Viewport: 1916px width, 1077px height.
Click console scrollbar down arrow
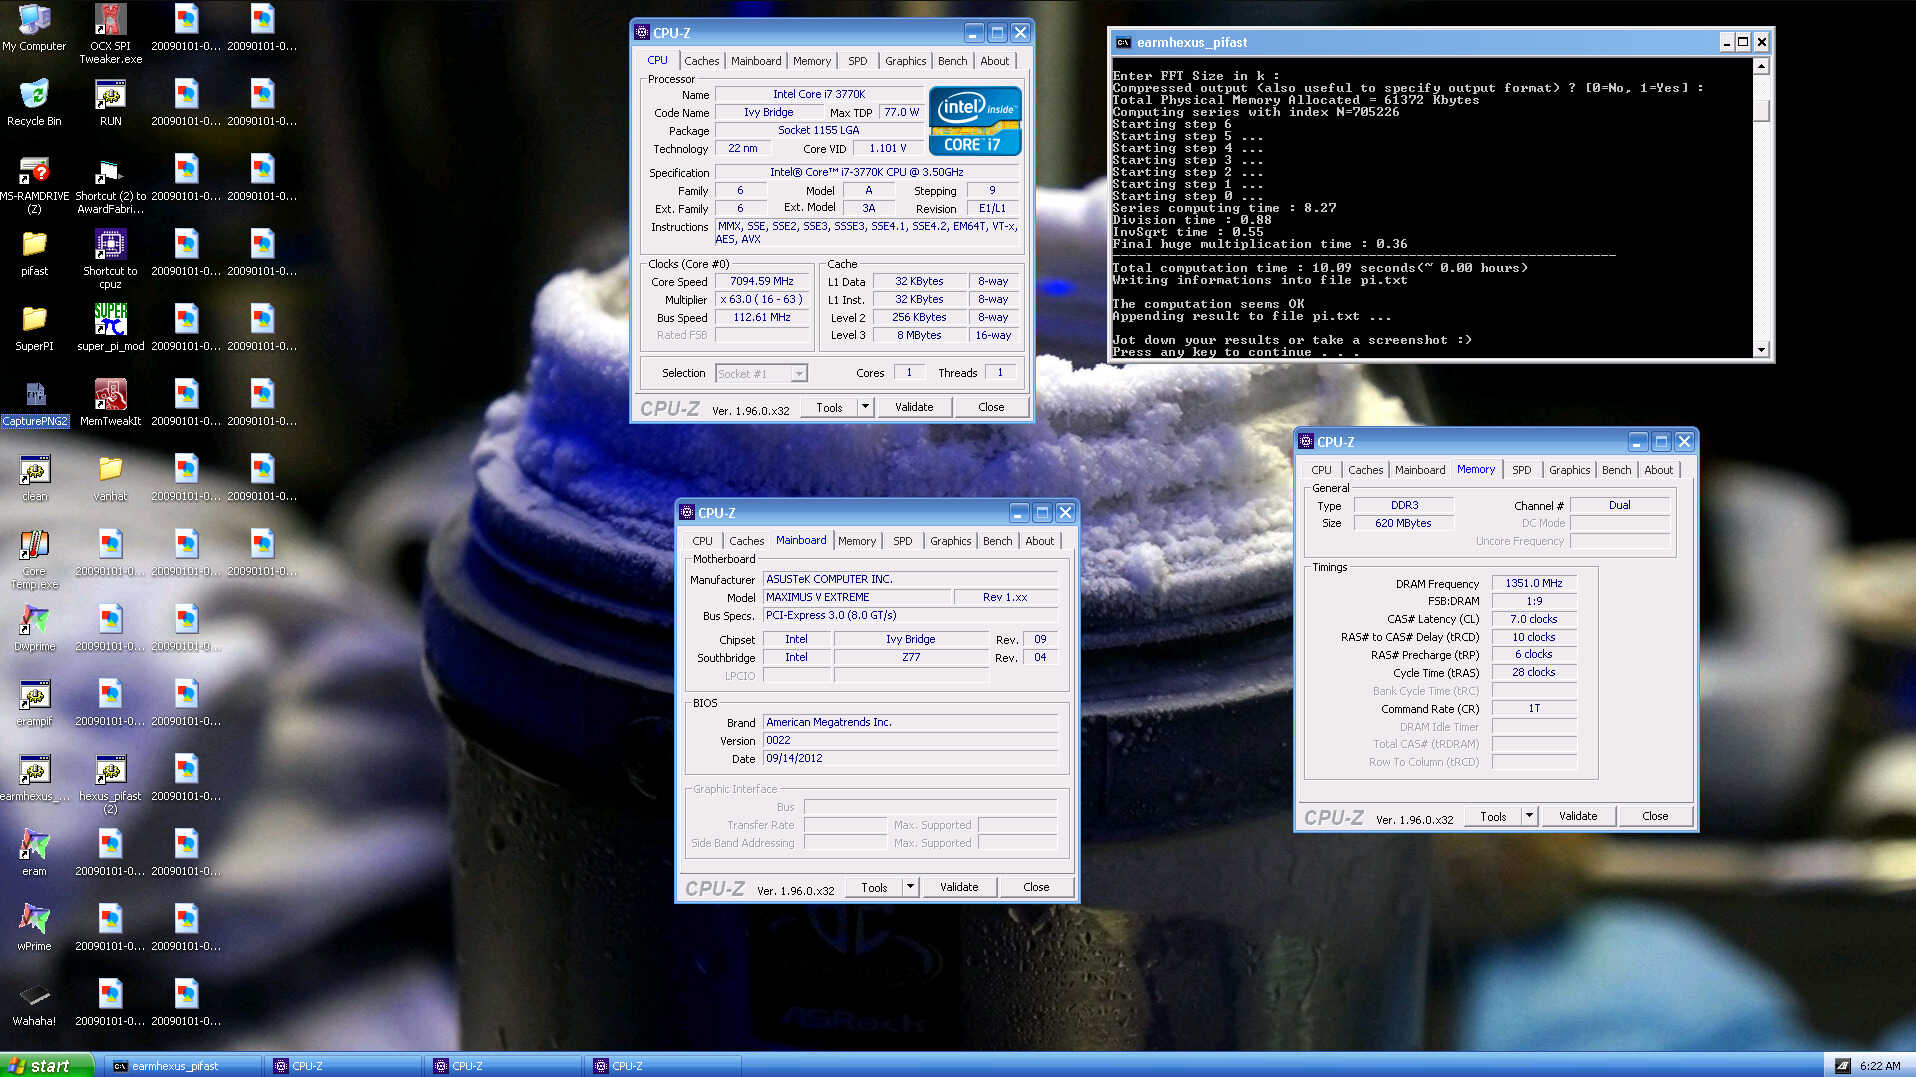pos(1761,349)
